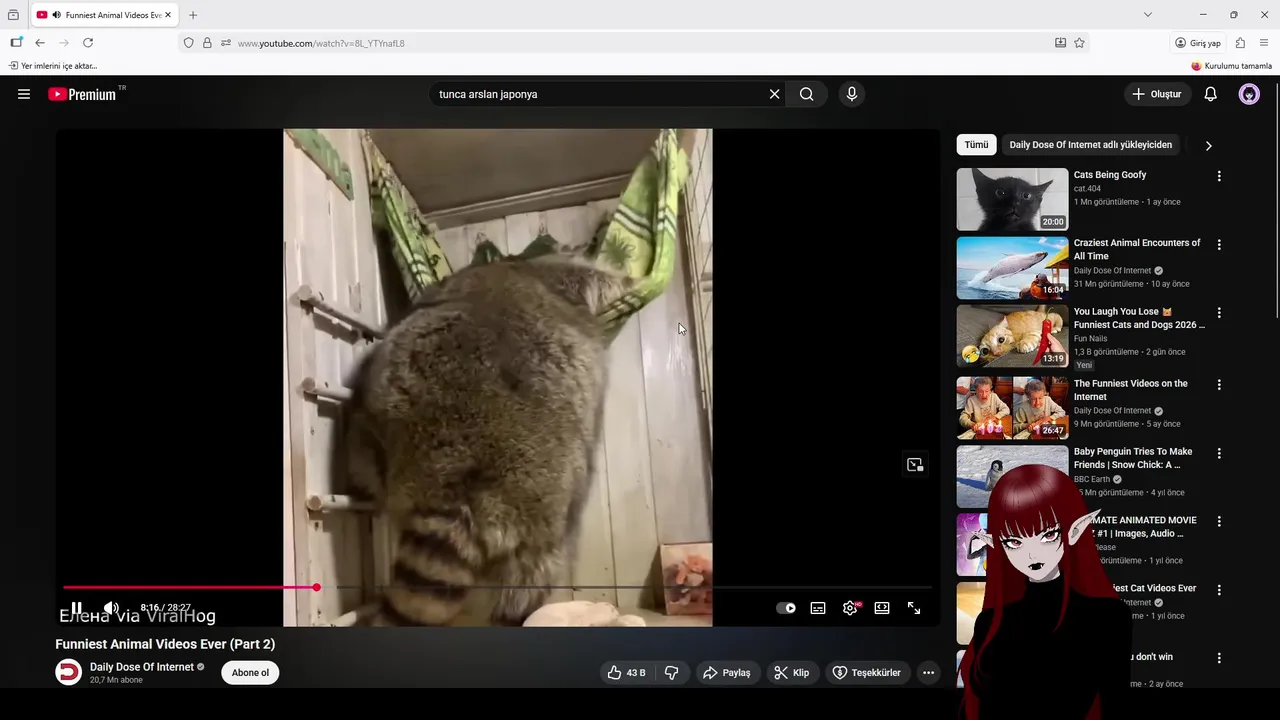The width and height of the screenshot is (1280, 720).
Task: Enter full screen mode
Action: [x=914, y=608]
